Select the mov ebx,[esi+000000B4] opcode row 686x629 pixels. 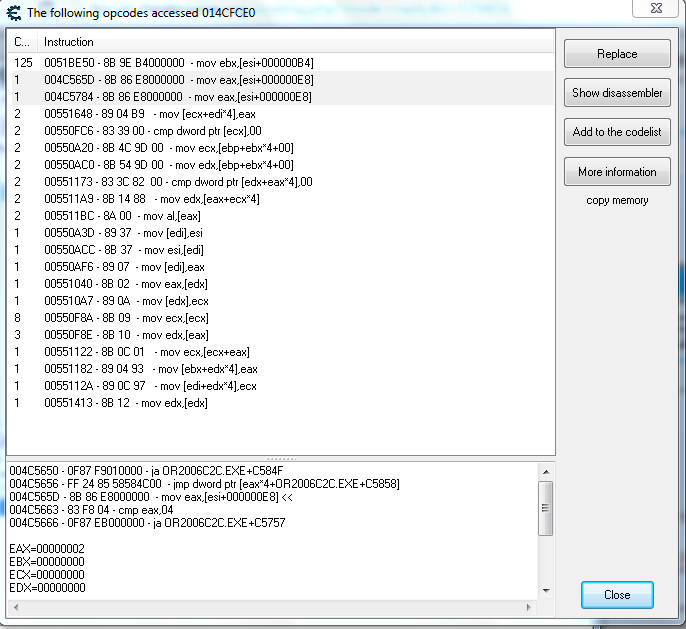180,62
